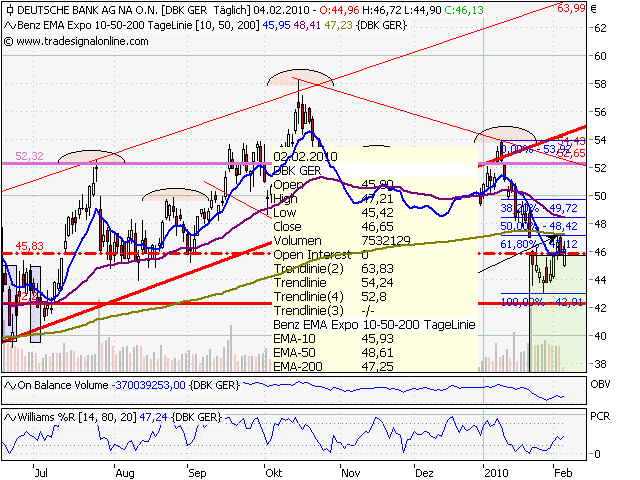The height and width of the screenshot is (480, 640).
Task: Click the tooltip EMA-50 value 48,61
Action: [x=378, y=352]
